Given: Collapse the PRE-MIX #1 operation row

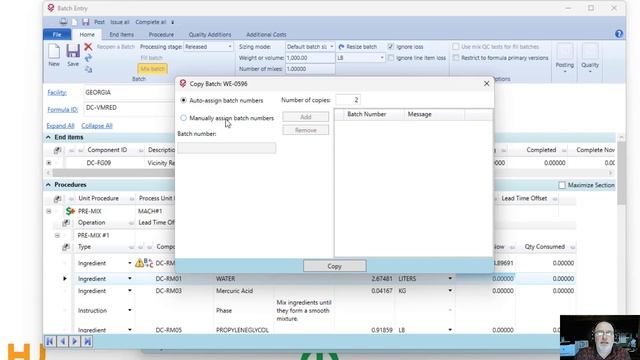Looking at the screenshot, I should [57, 236].
